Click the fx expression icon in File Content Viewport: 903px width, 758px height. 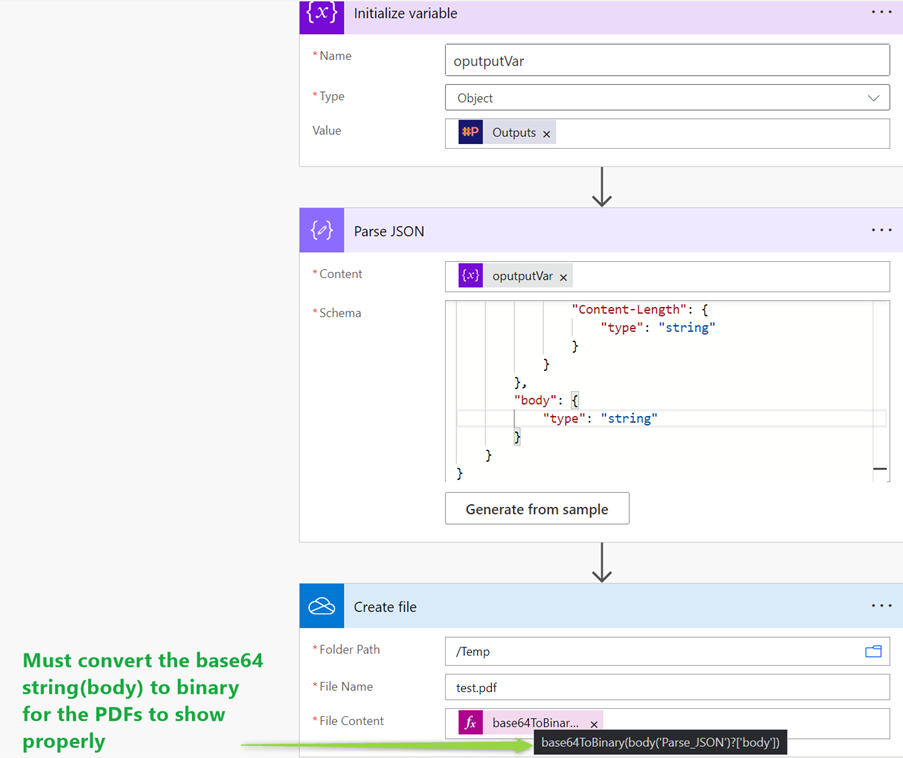point(470,723)
